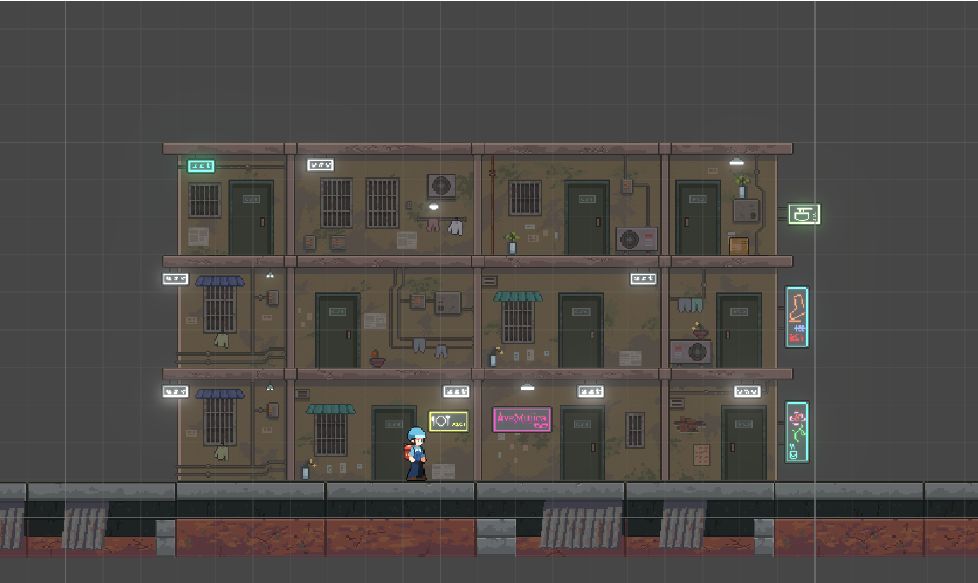Select the hanging laundry on top-floor clothesline
Screen dimensions: 978x583
444,224
